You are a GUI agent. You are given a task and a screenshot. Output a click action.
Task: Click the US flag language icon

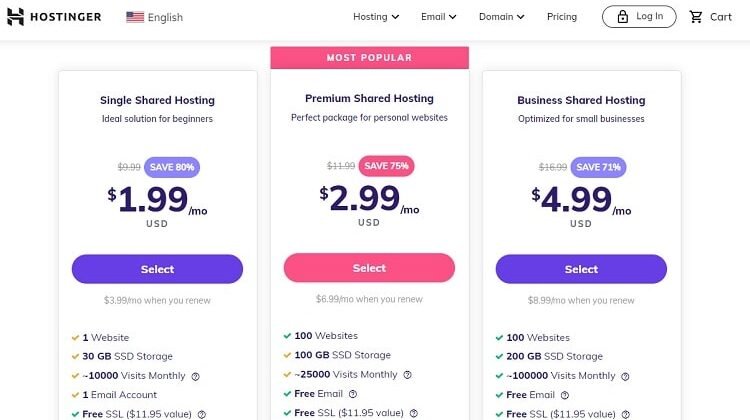(135, 17)
